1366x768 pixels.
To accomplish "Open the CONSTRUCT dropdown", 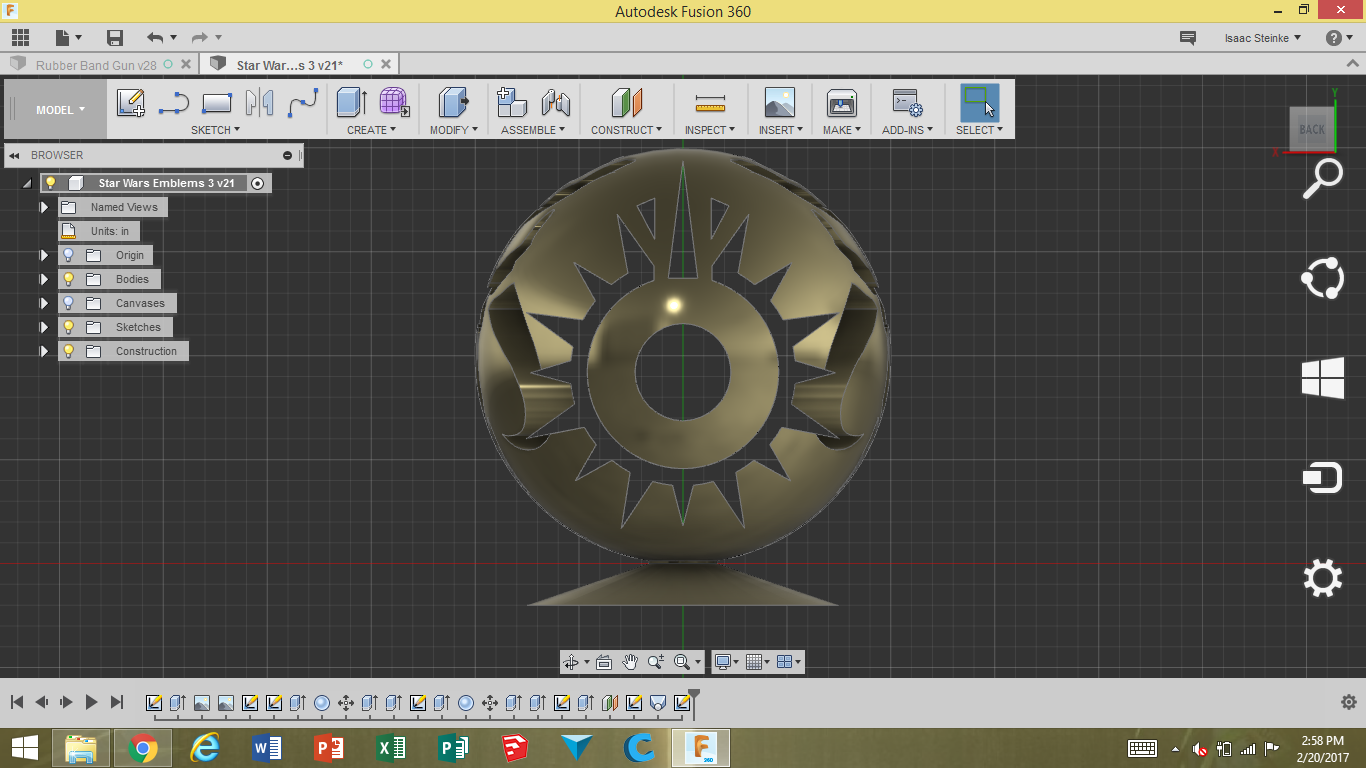I will click(x=626, y=130).
